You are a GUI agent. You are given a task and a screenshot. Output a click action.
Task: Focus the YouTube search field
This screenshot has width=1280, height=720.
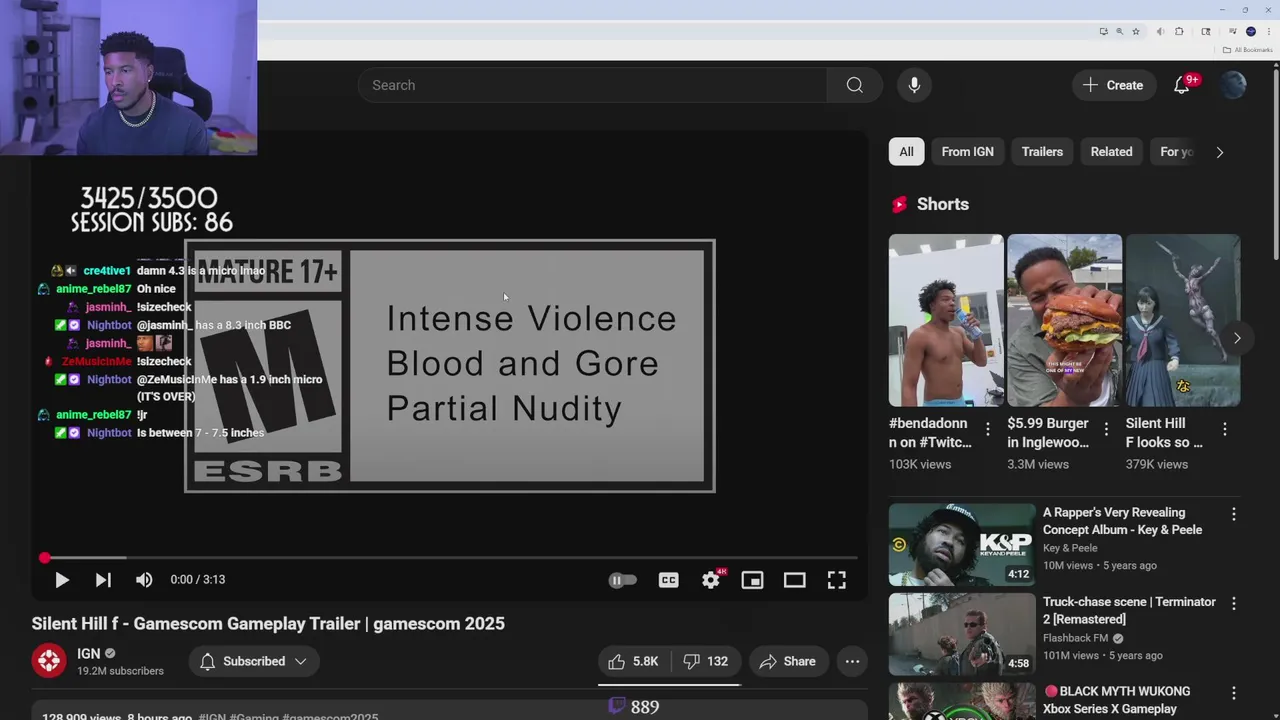point(592,85)
